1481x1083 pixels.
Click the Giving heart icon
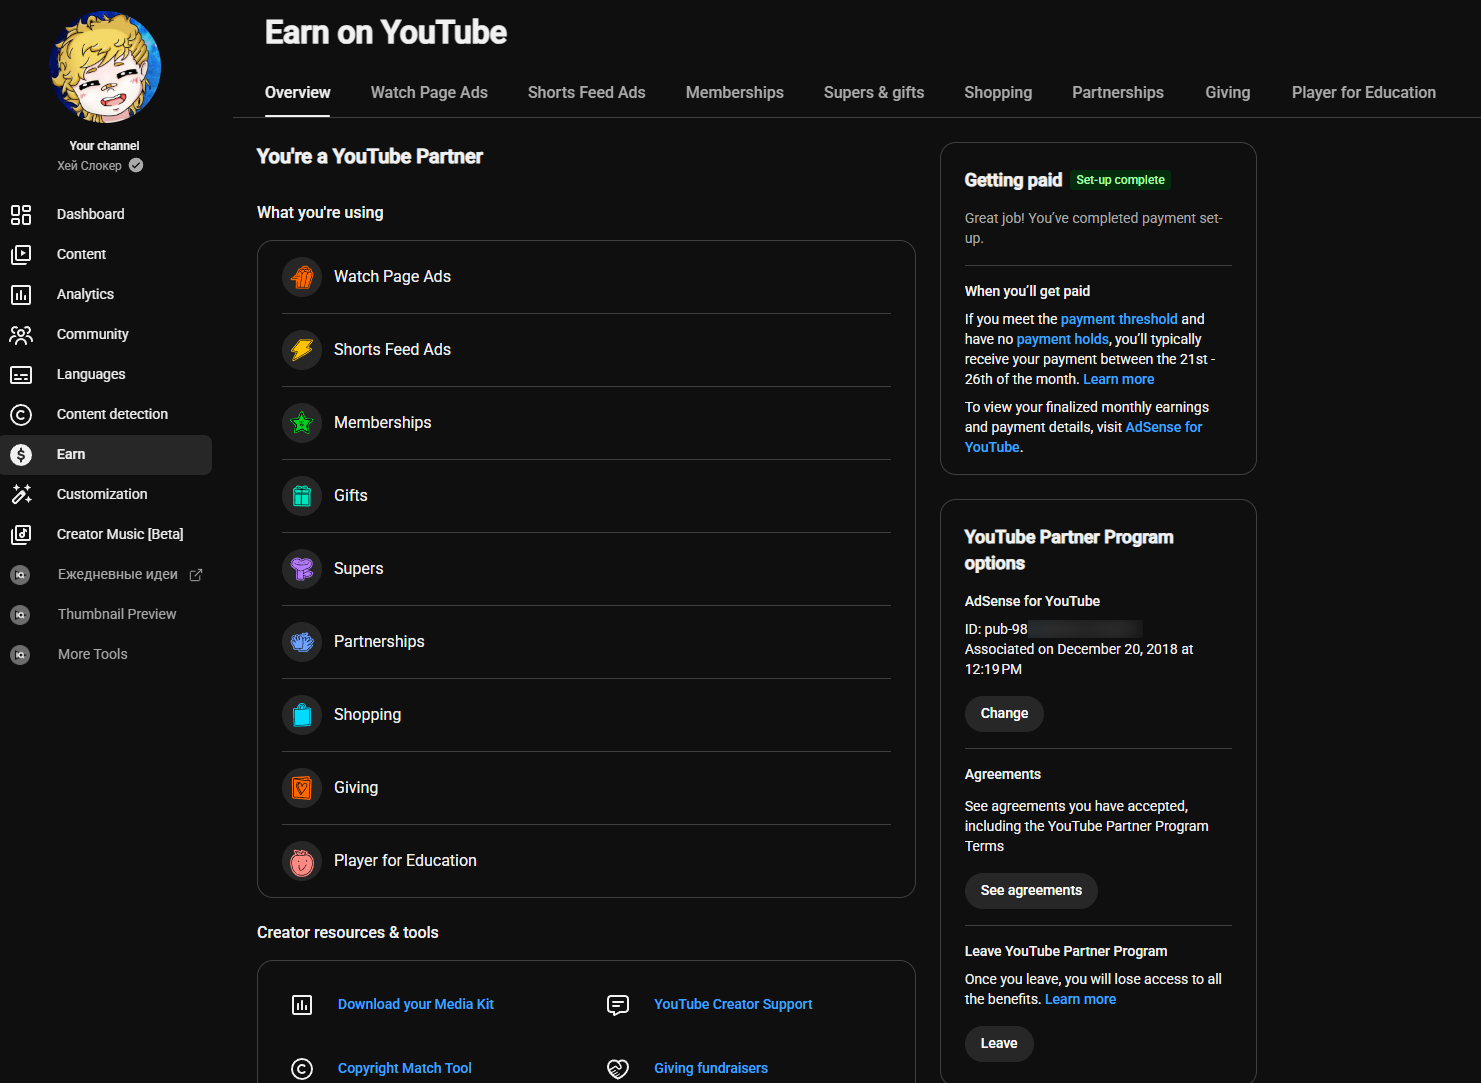point(302,788)
